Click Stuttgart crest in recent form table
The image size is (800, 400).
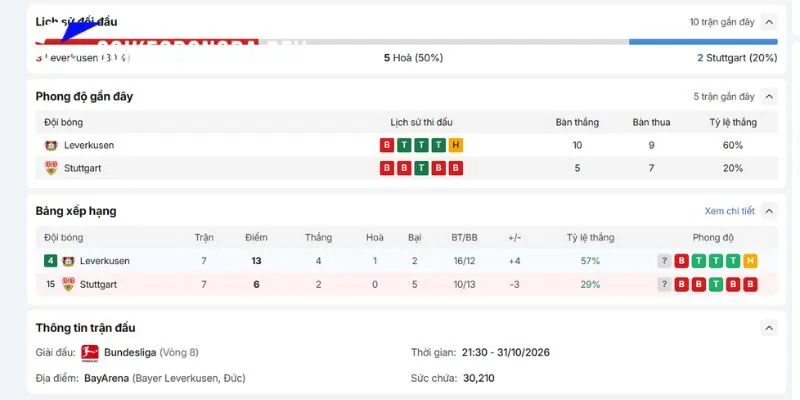(51, 168)
